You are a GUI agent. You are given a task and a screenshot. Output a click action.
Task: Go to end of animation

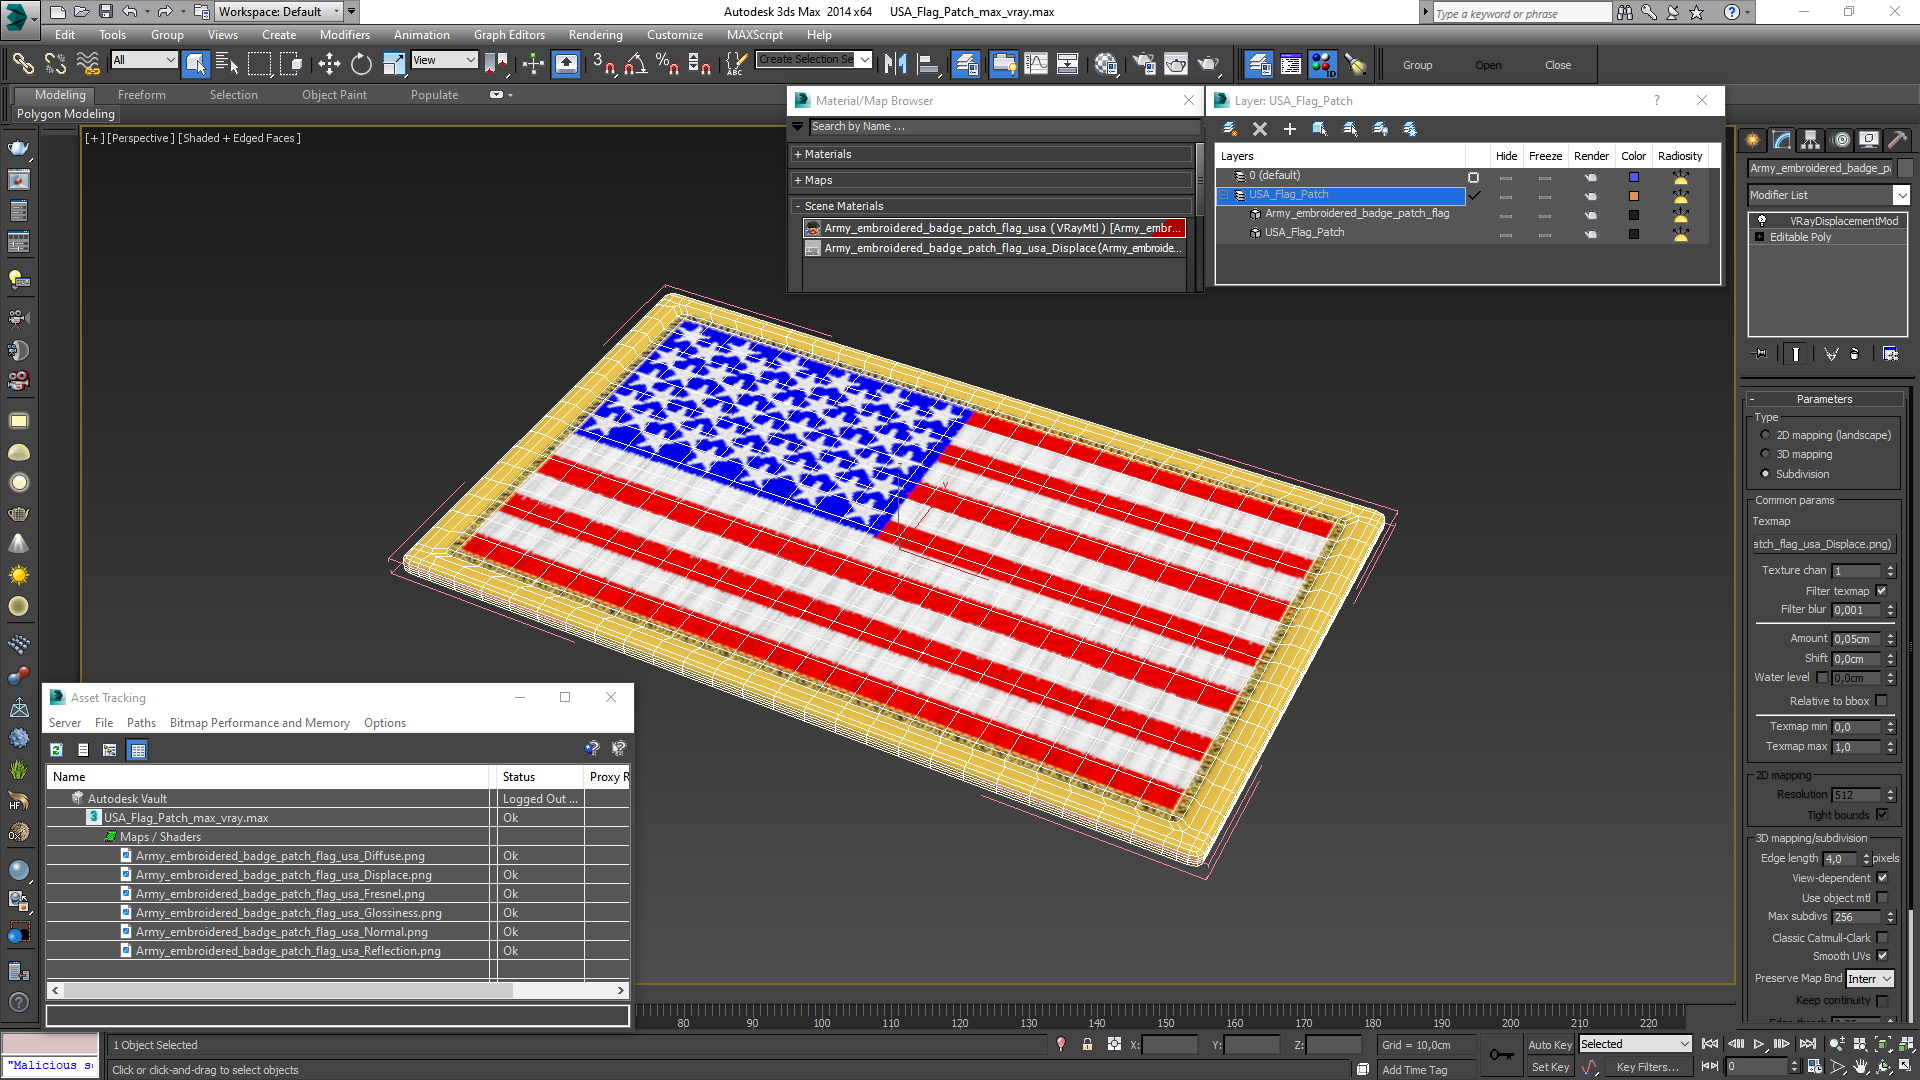click(x=1807, y=1044)
